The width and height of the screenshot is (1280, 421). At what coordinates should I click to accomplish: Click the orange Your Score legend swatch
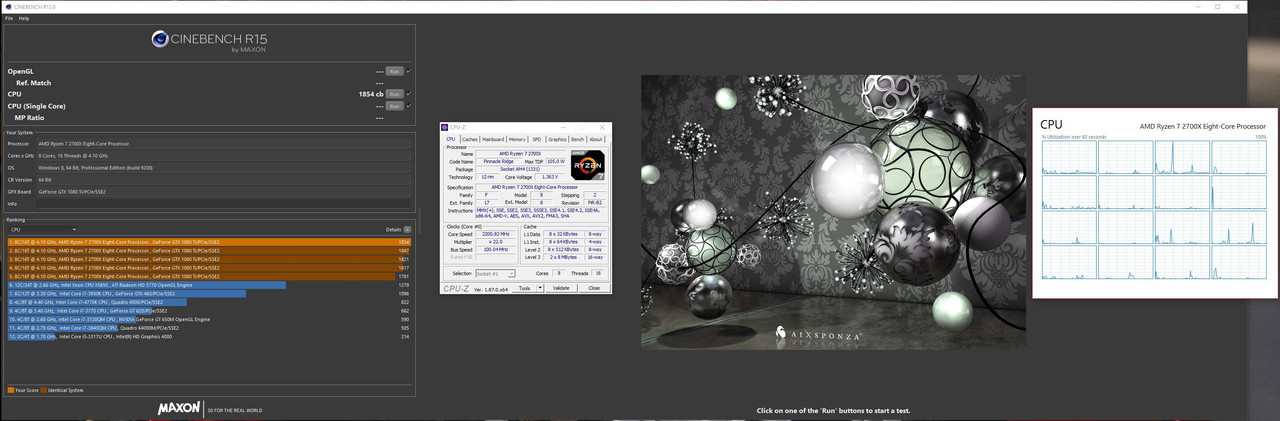[10, 390]
